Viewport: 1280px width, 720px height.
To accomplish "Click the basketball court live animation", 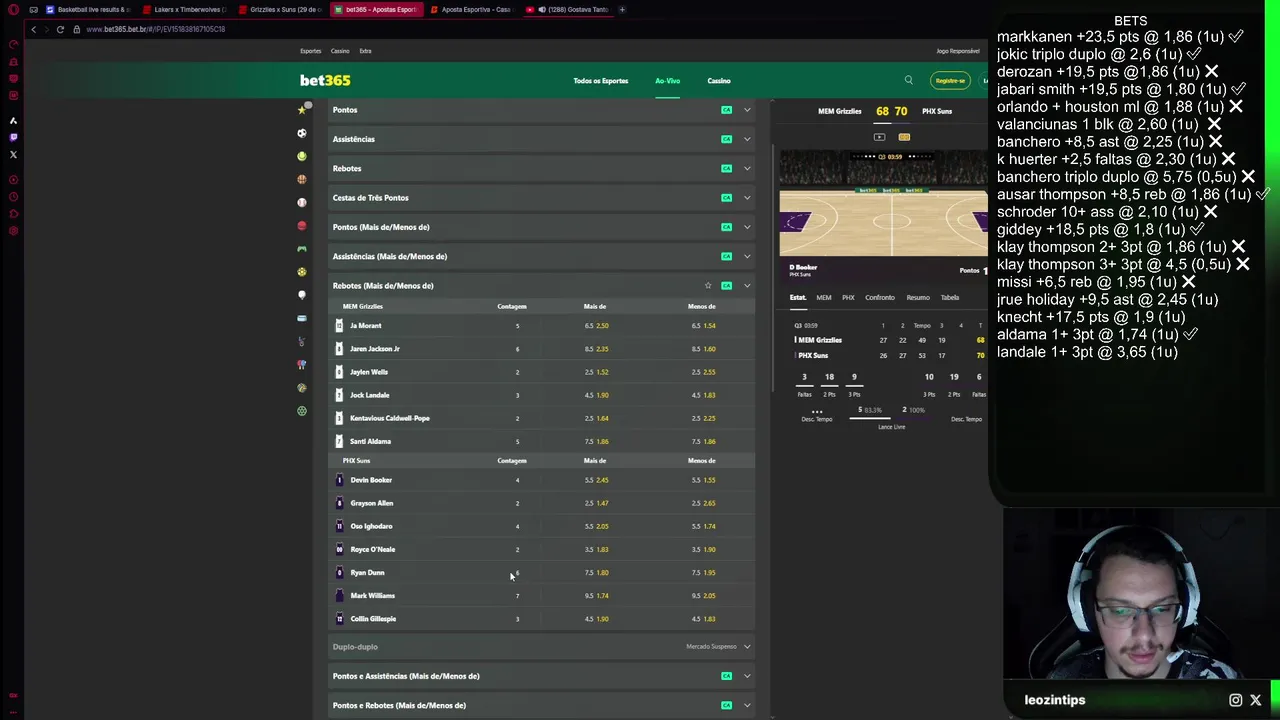I will click(x=883, y=202).
